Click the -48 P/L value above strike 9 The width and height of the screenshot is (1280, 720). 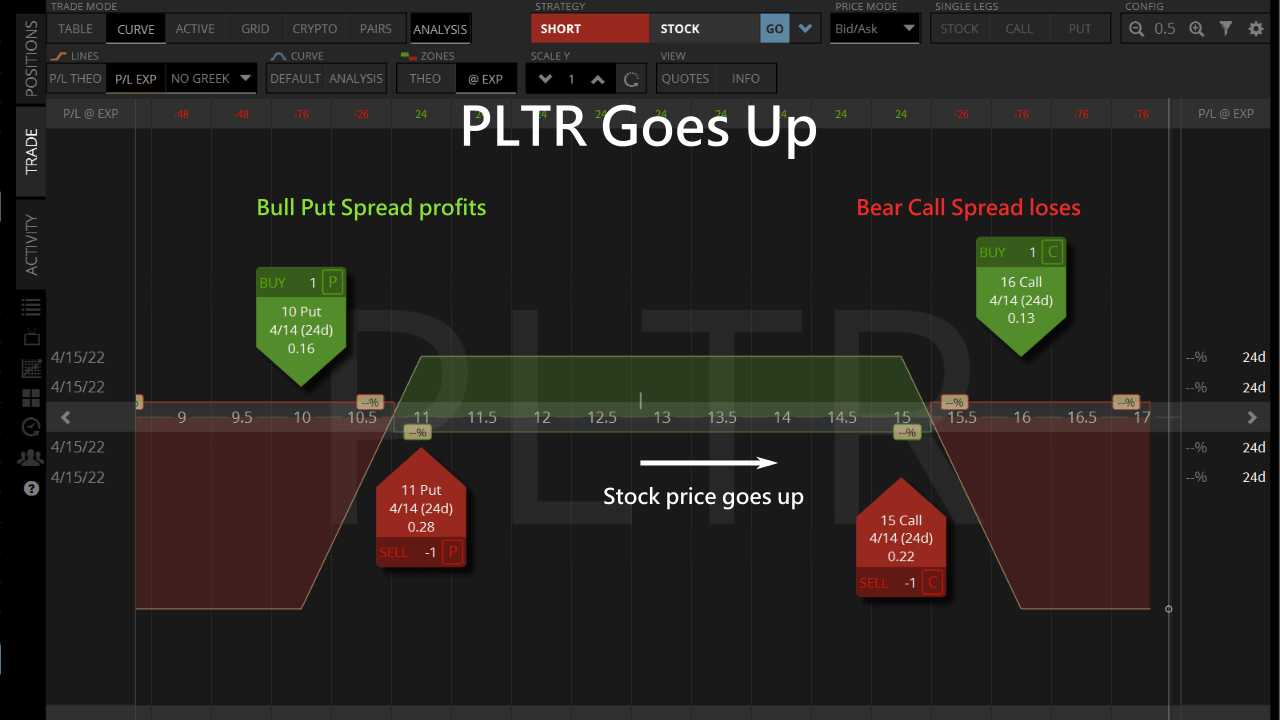[x=181, y=114]
